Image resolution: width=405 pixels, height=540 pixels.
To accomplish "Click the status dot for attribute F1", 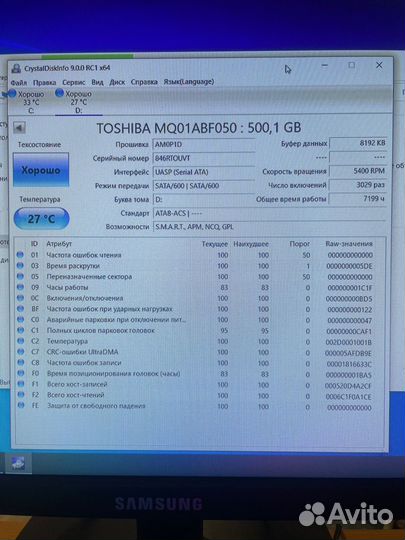I will (21, 384).
